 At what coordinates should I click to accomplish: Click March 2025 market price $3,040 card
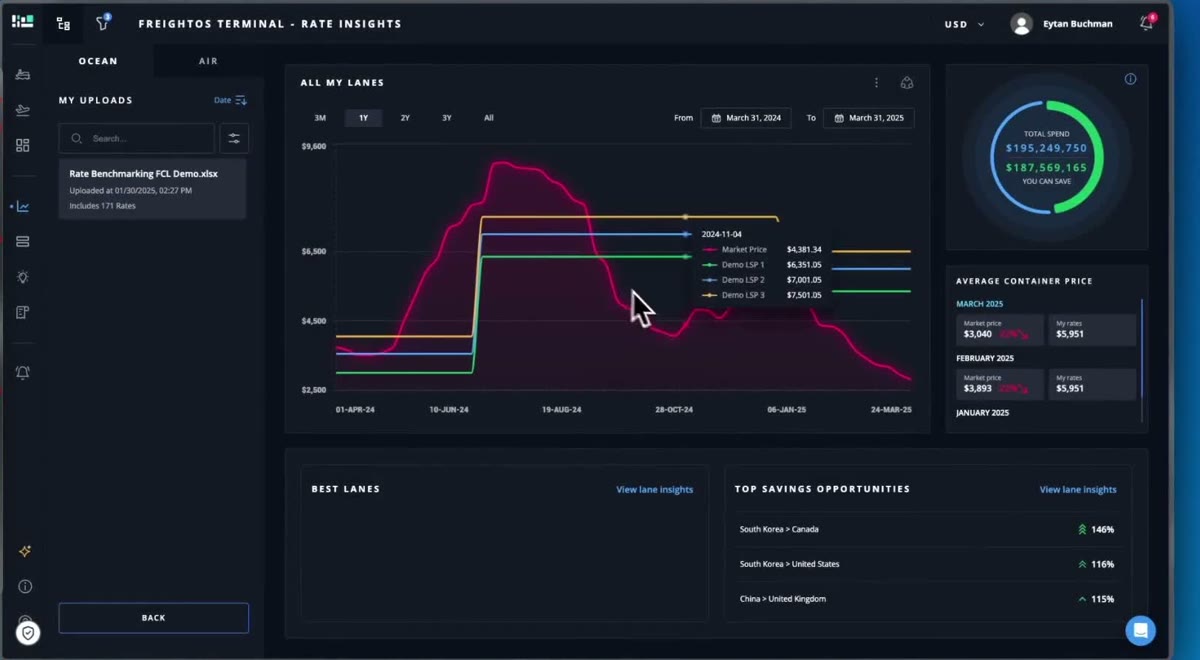click(999, 330)
